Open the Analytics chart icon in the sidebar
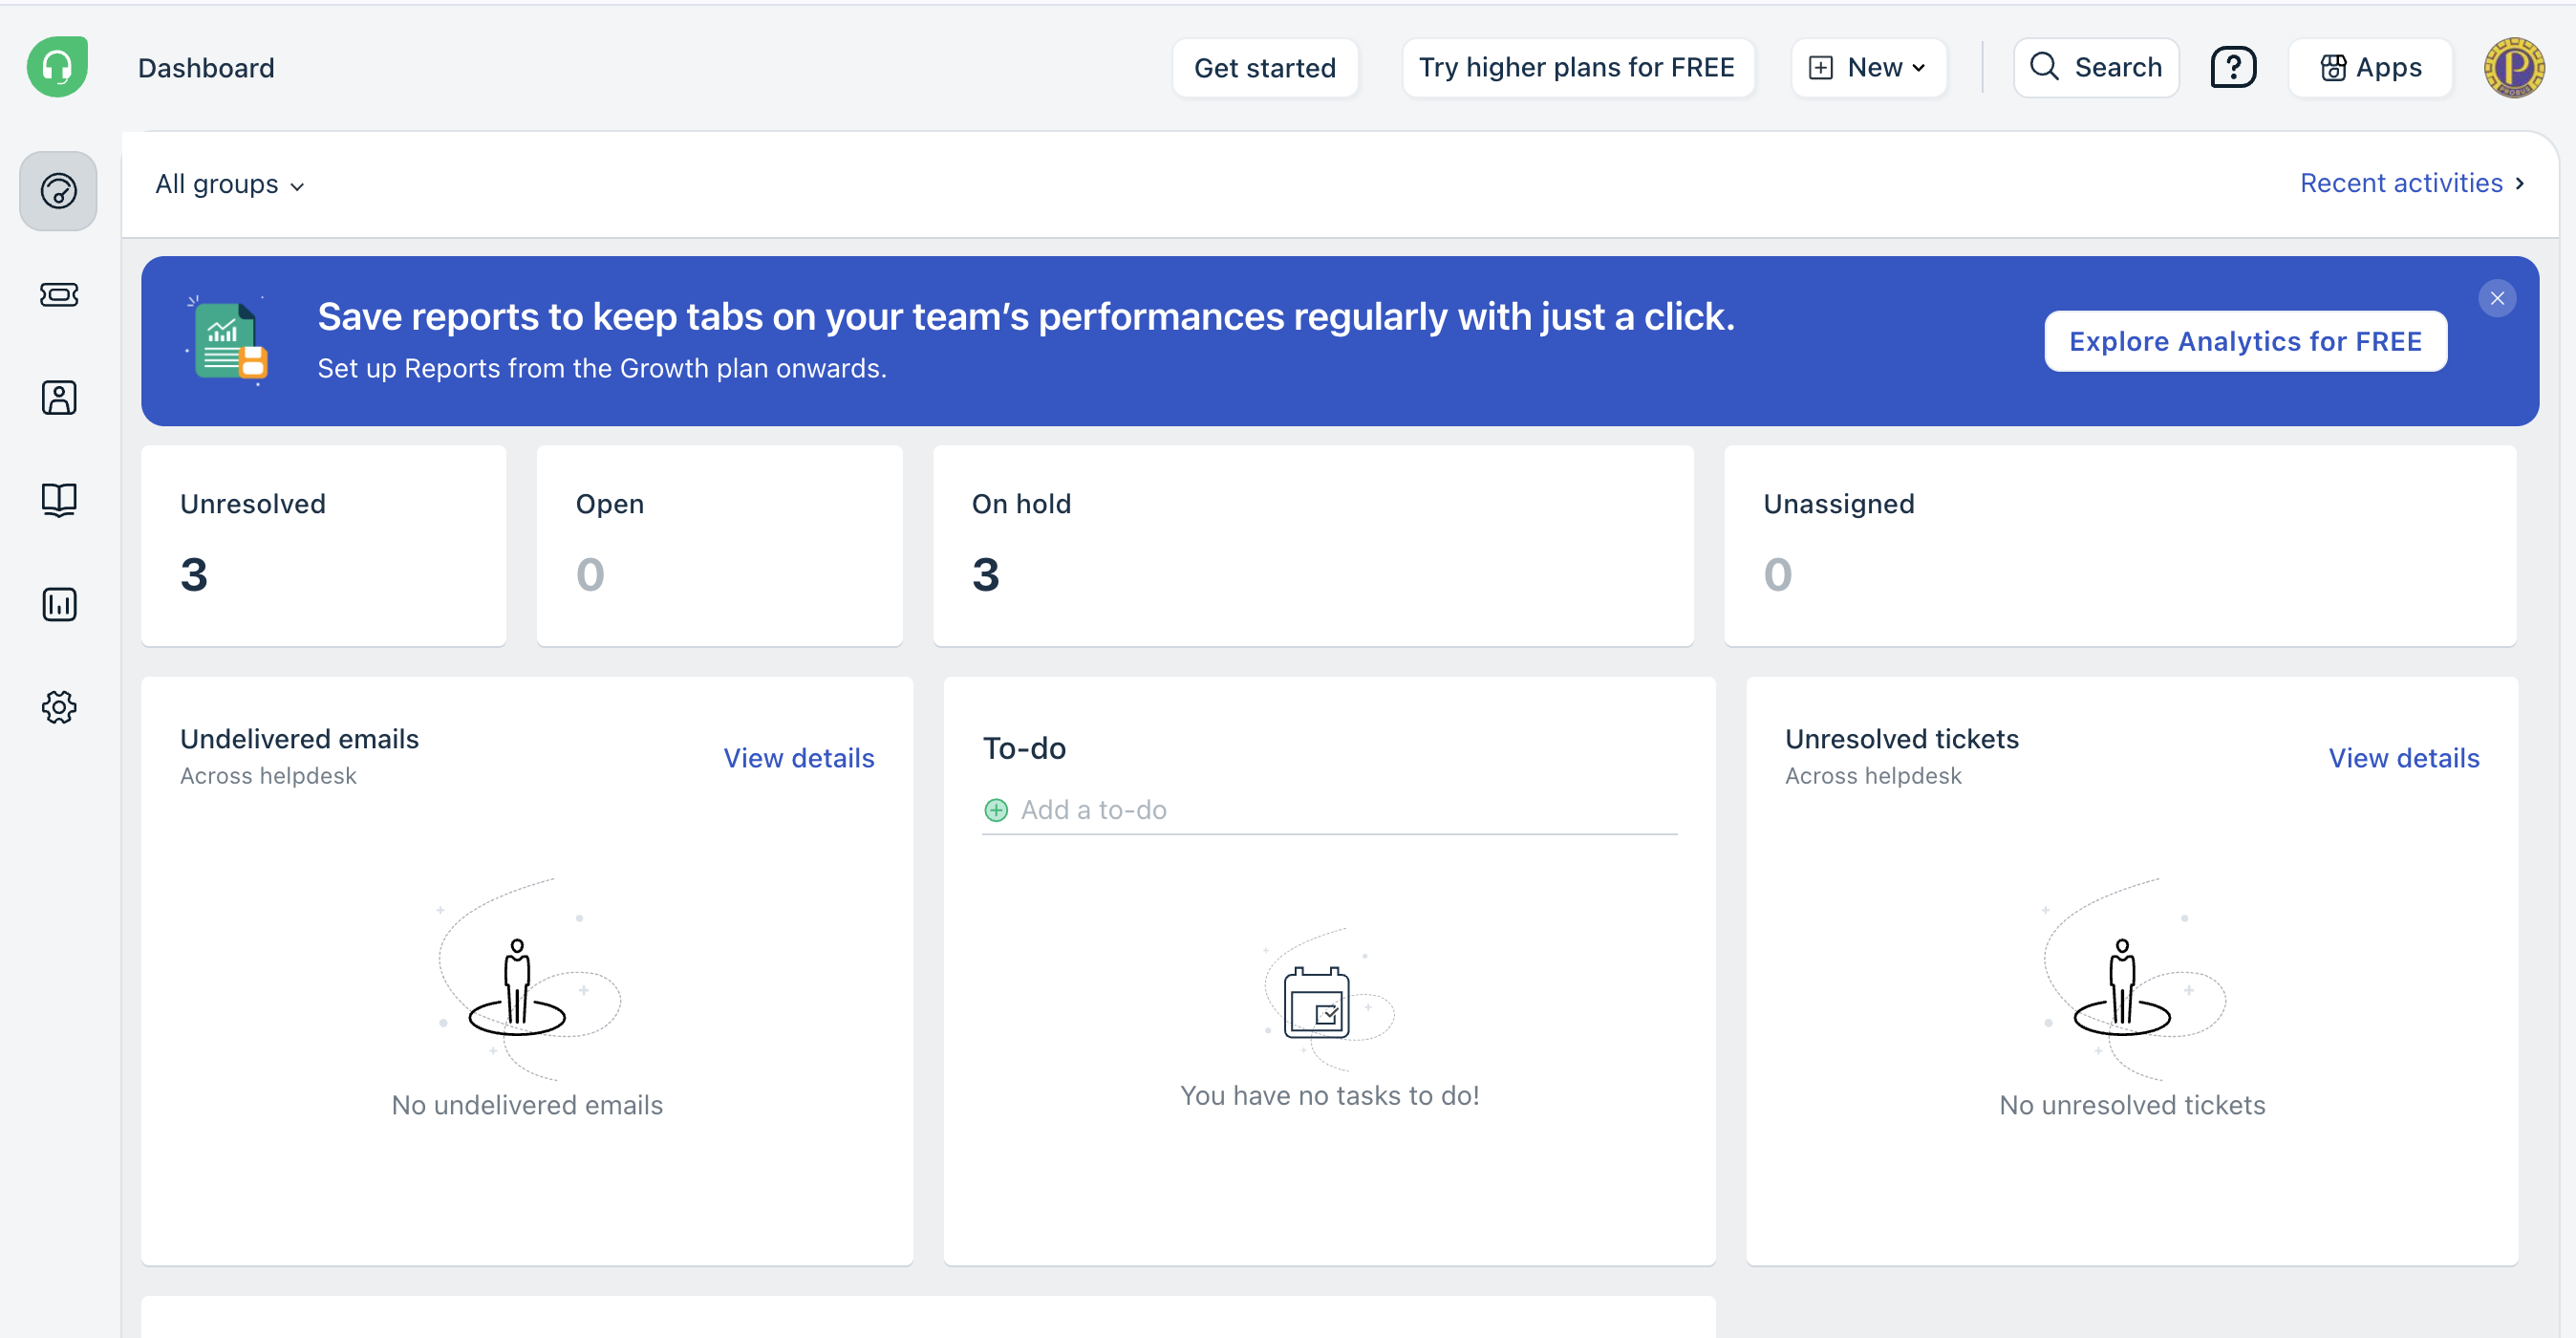Screen dimensions: 2576x1338 pyautogui.click(x=58, y=604)
